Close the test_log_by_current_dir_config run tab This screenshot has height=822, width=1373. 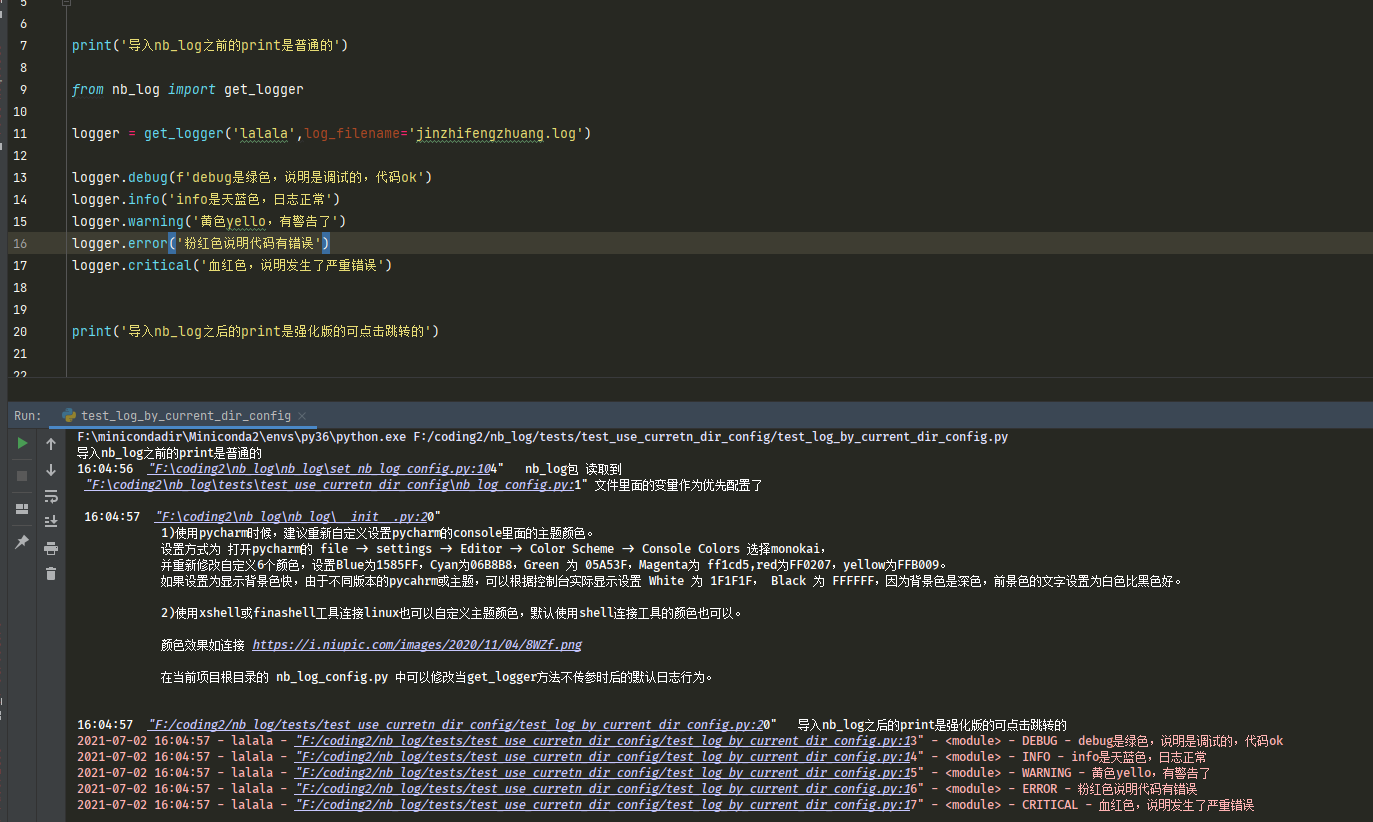[x=302, y=416]
